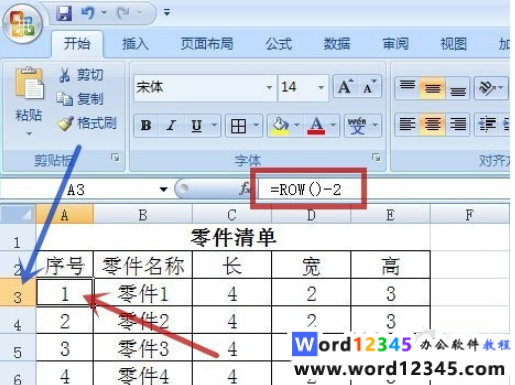Screen dimensions: 515x385
Task: Open the 页面布局 tab
Action: pyautogui.click(x=207, y=44)
